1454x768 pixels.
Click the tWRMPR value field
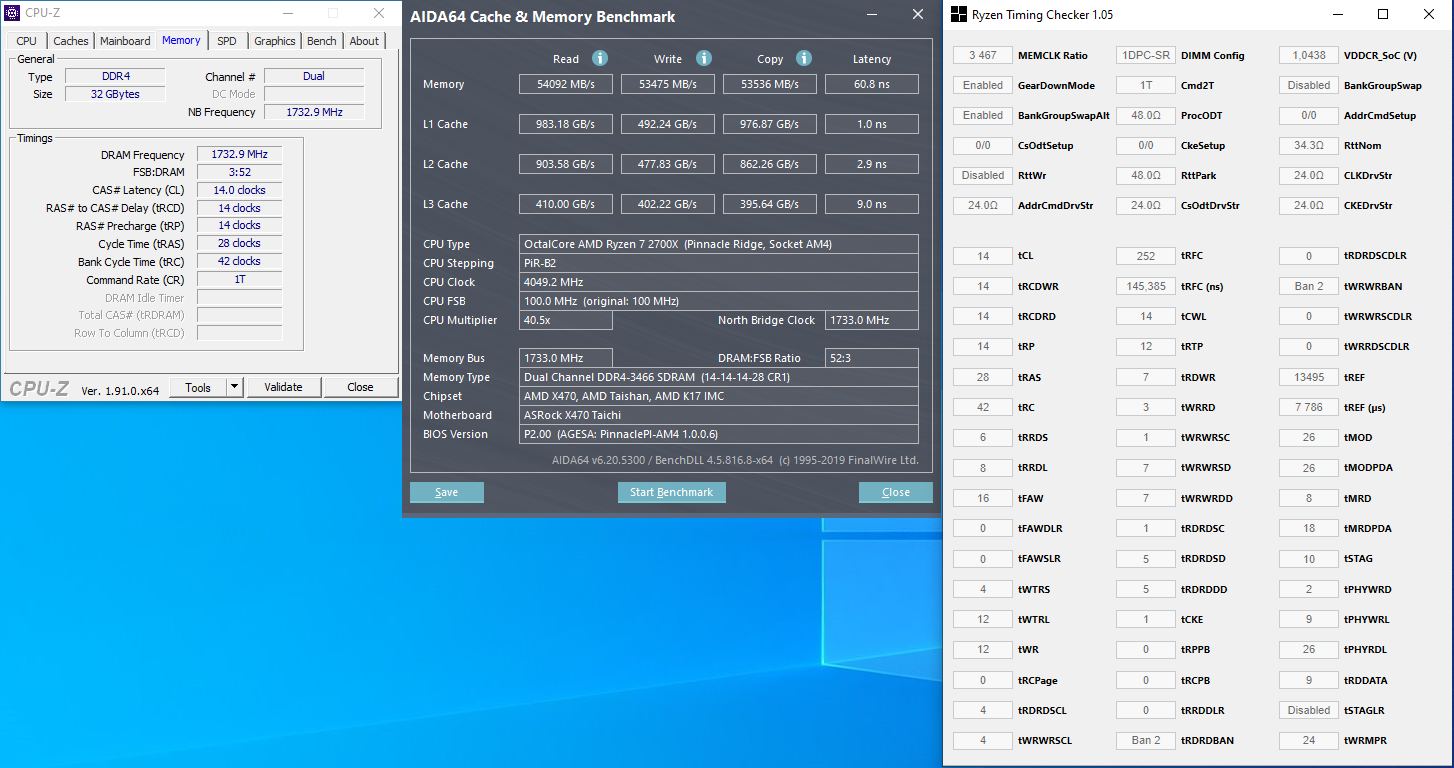(1309, 740)
